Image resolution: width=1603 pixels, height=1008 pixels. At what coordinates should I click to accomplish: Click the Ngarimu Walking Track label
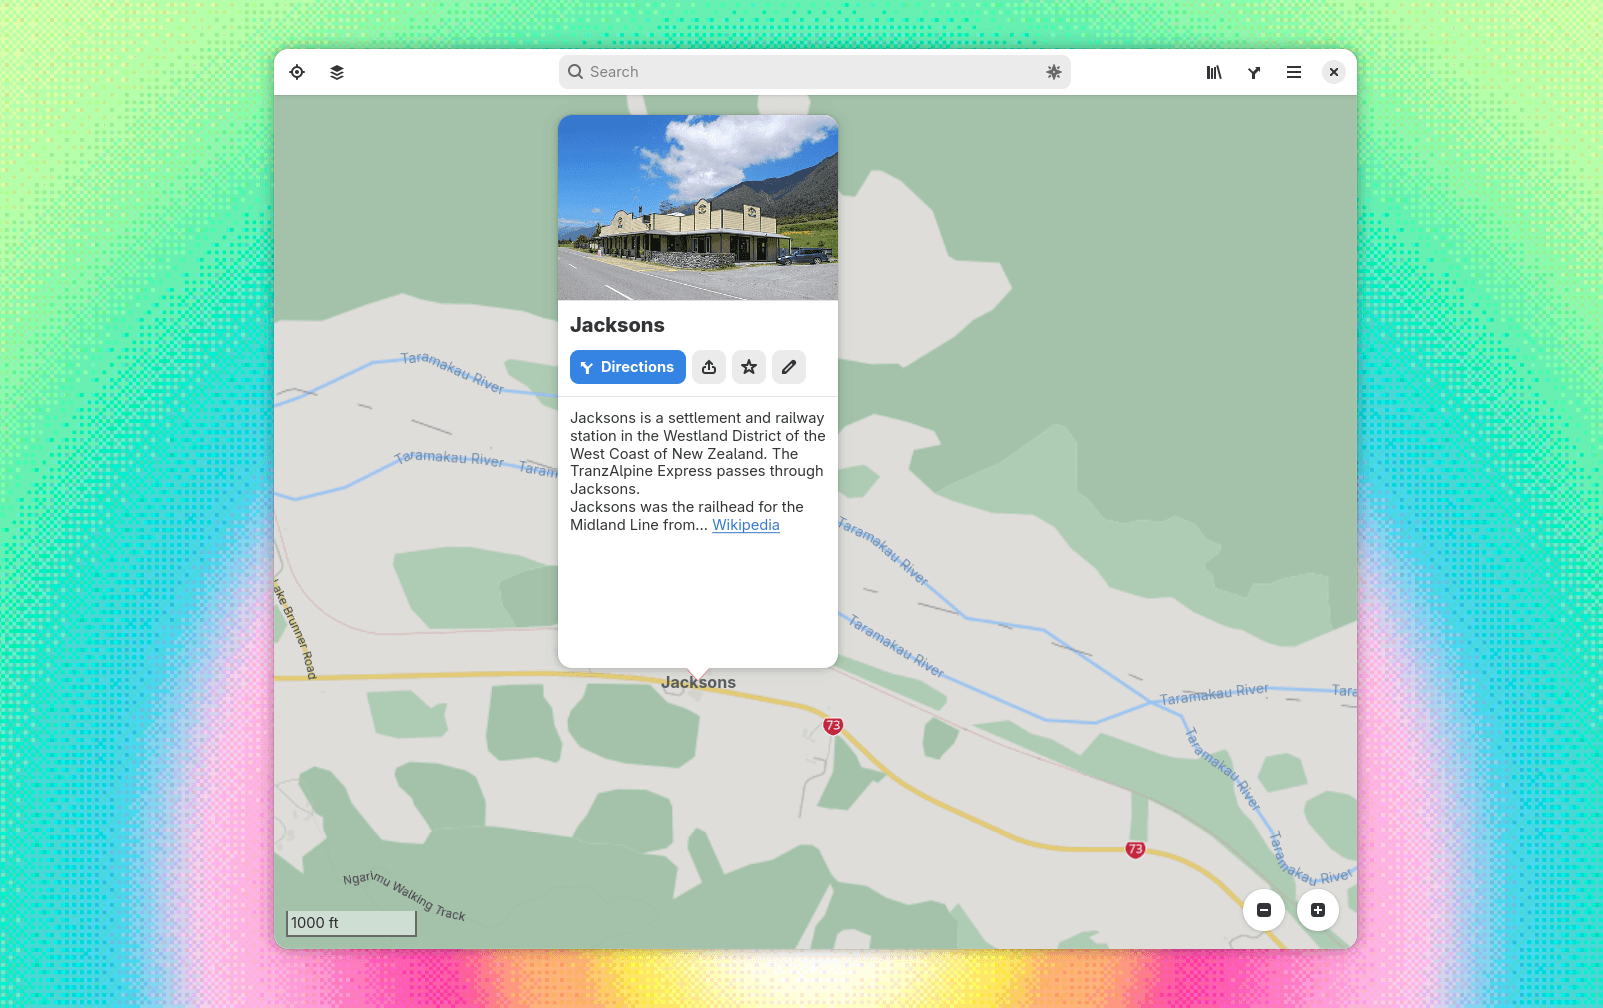coord(404,895)
